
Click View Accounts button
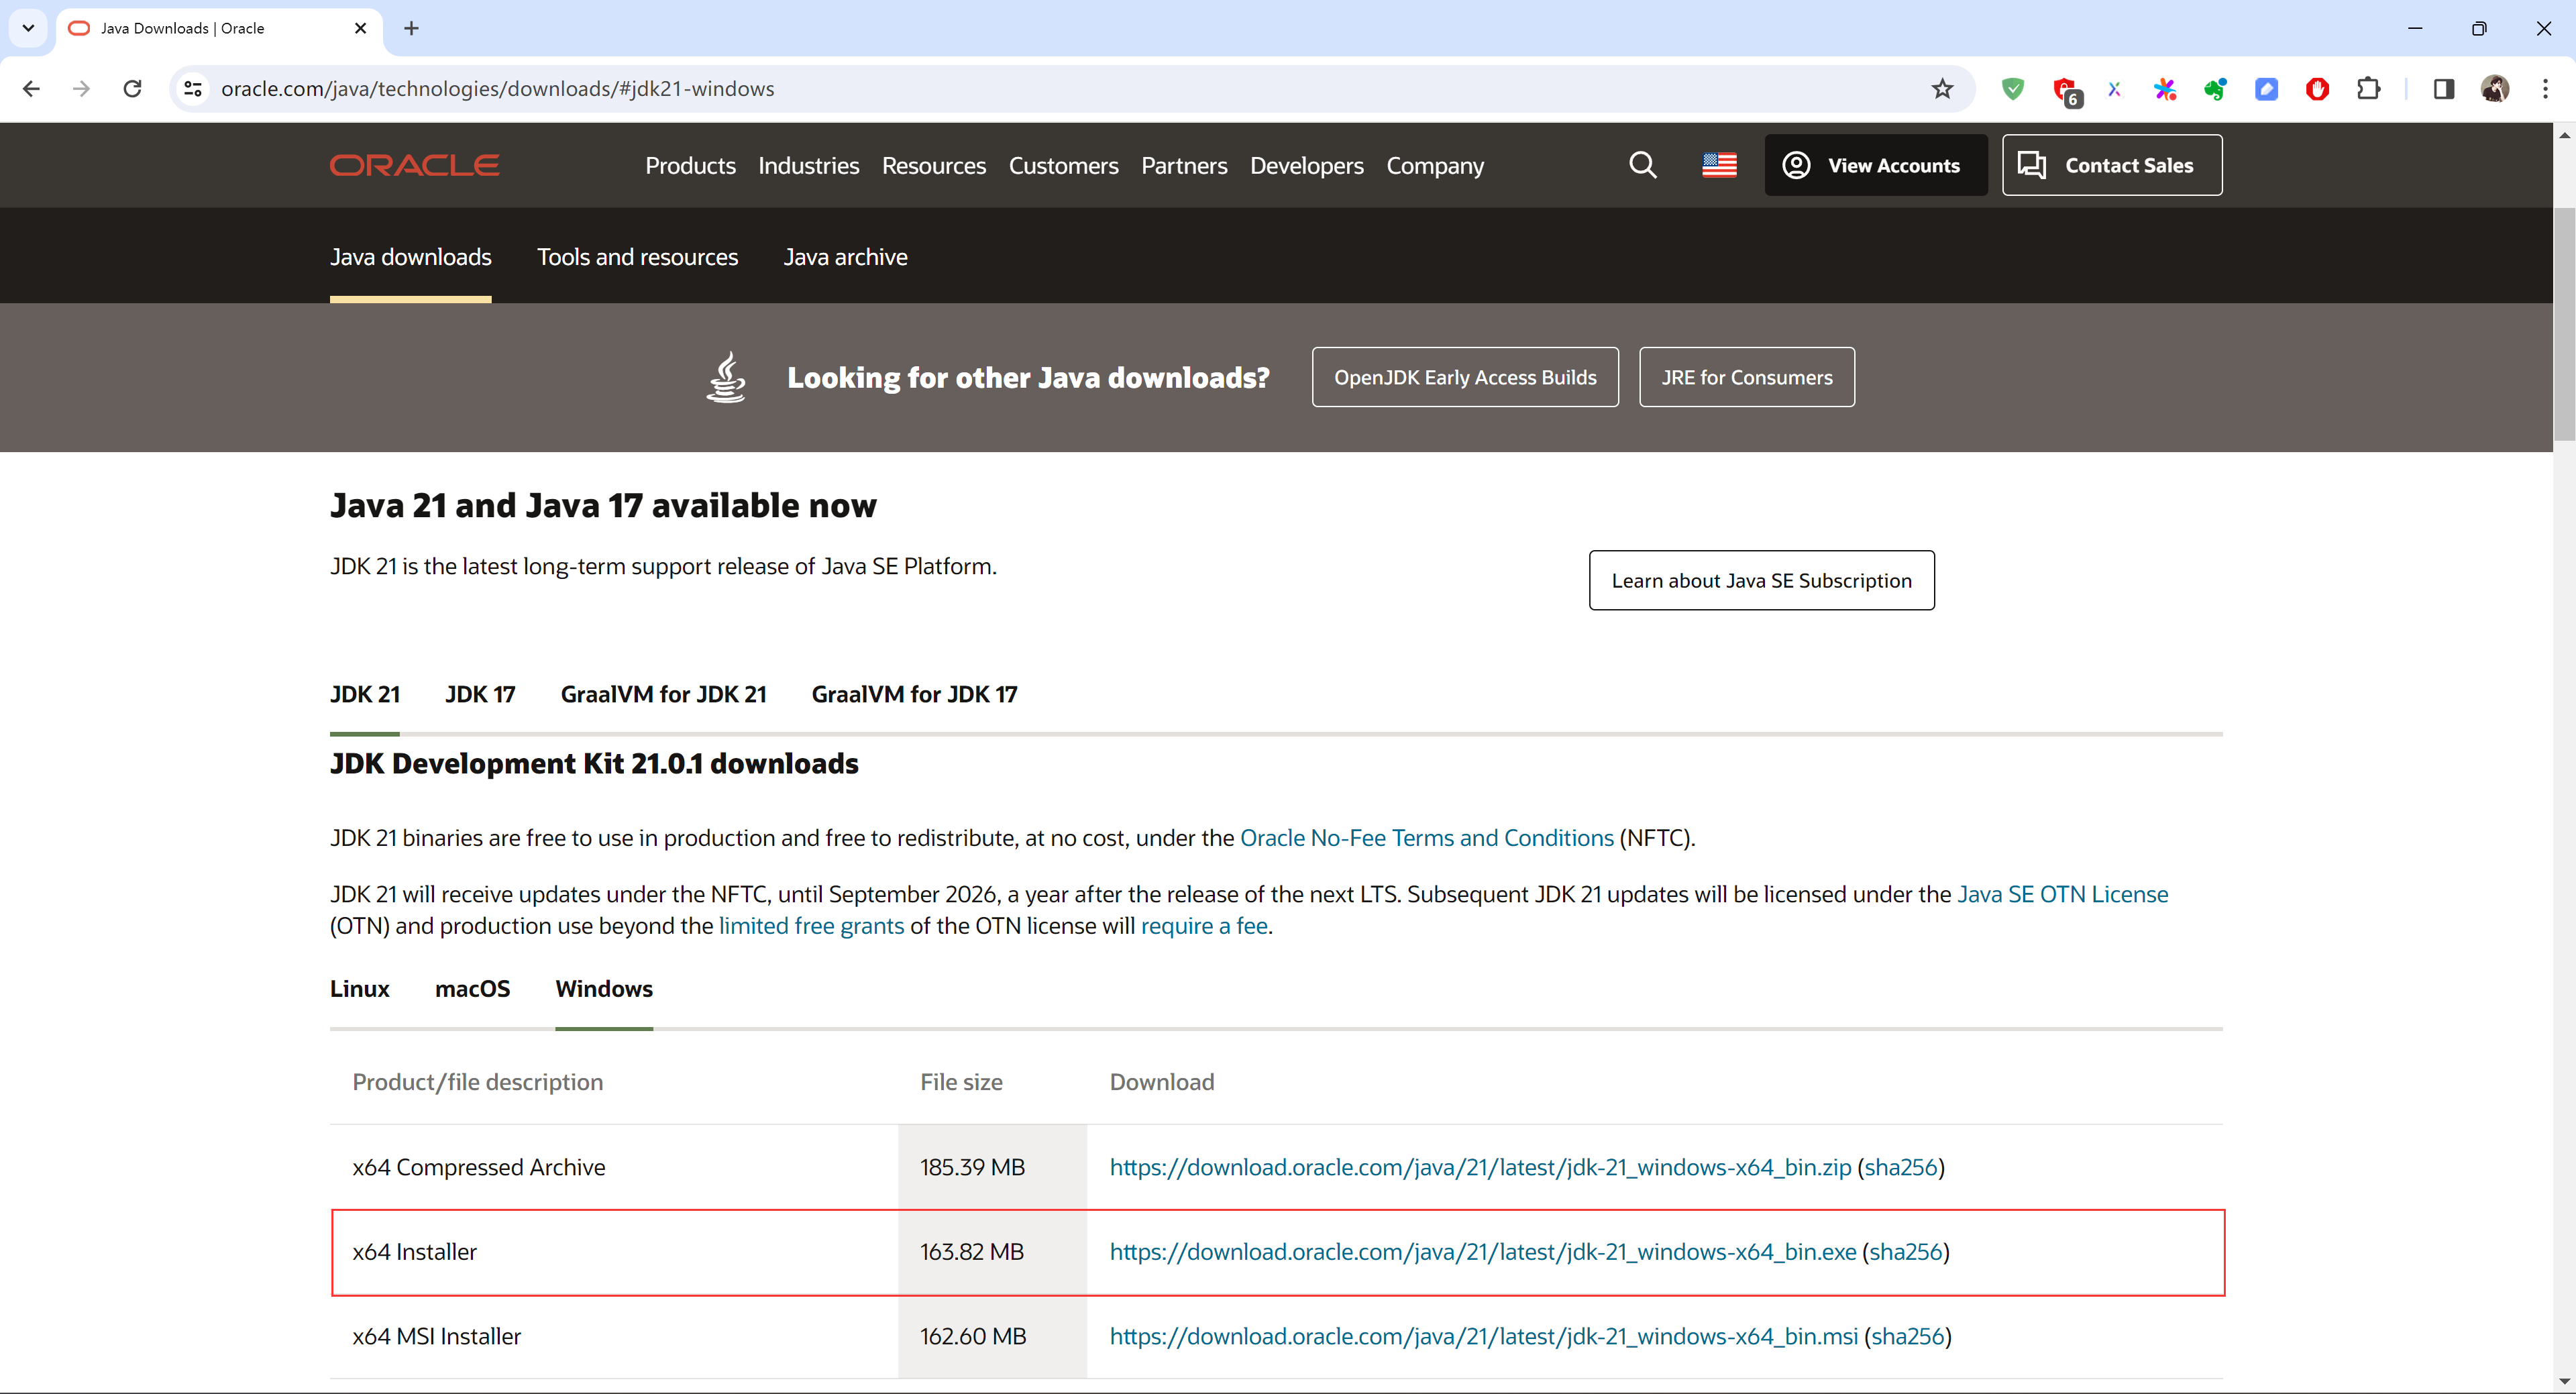[1875, 165]
